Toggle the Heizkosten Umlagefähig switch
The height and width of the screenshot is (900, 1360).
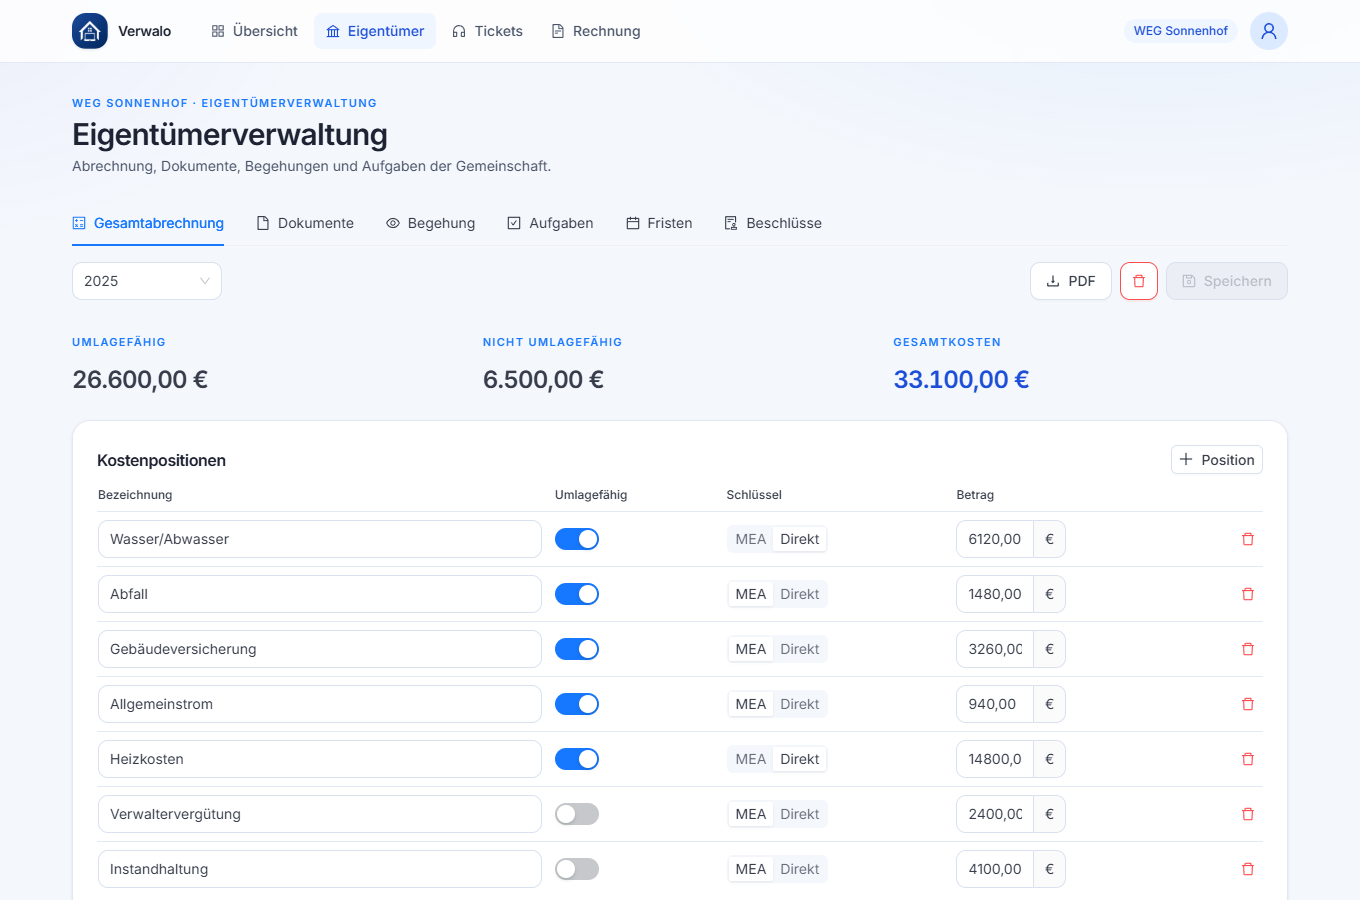[x=577, y=759]
